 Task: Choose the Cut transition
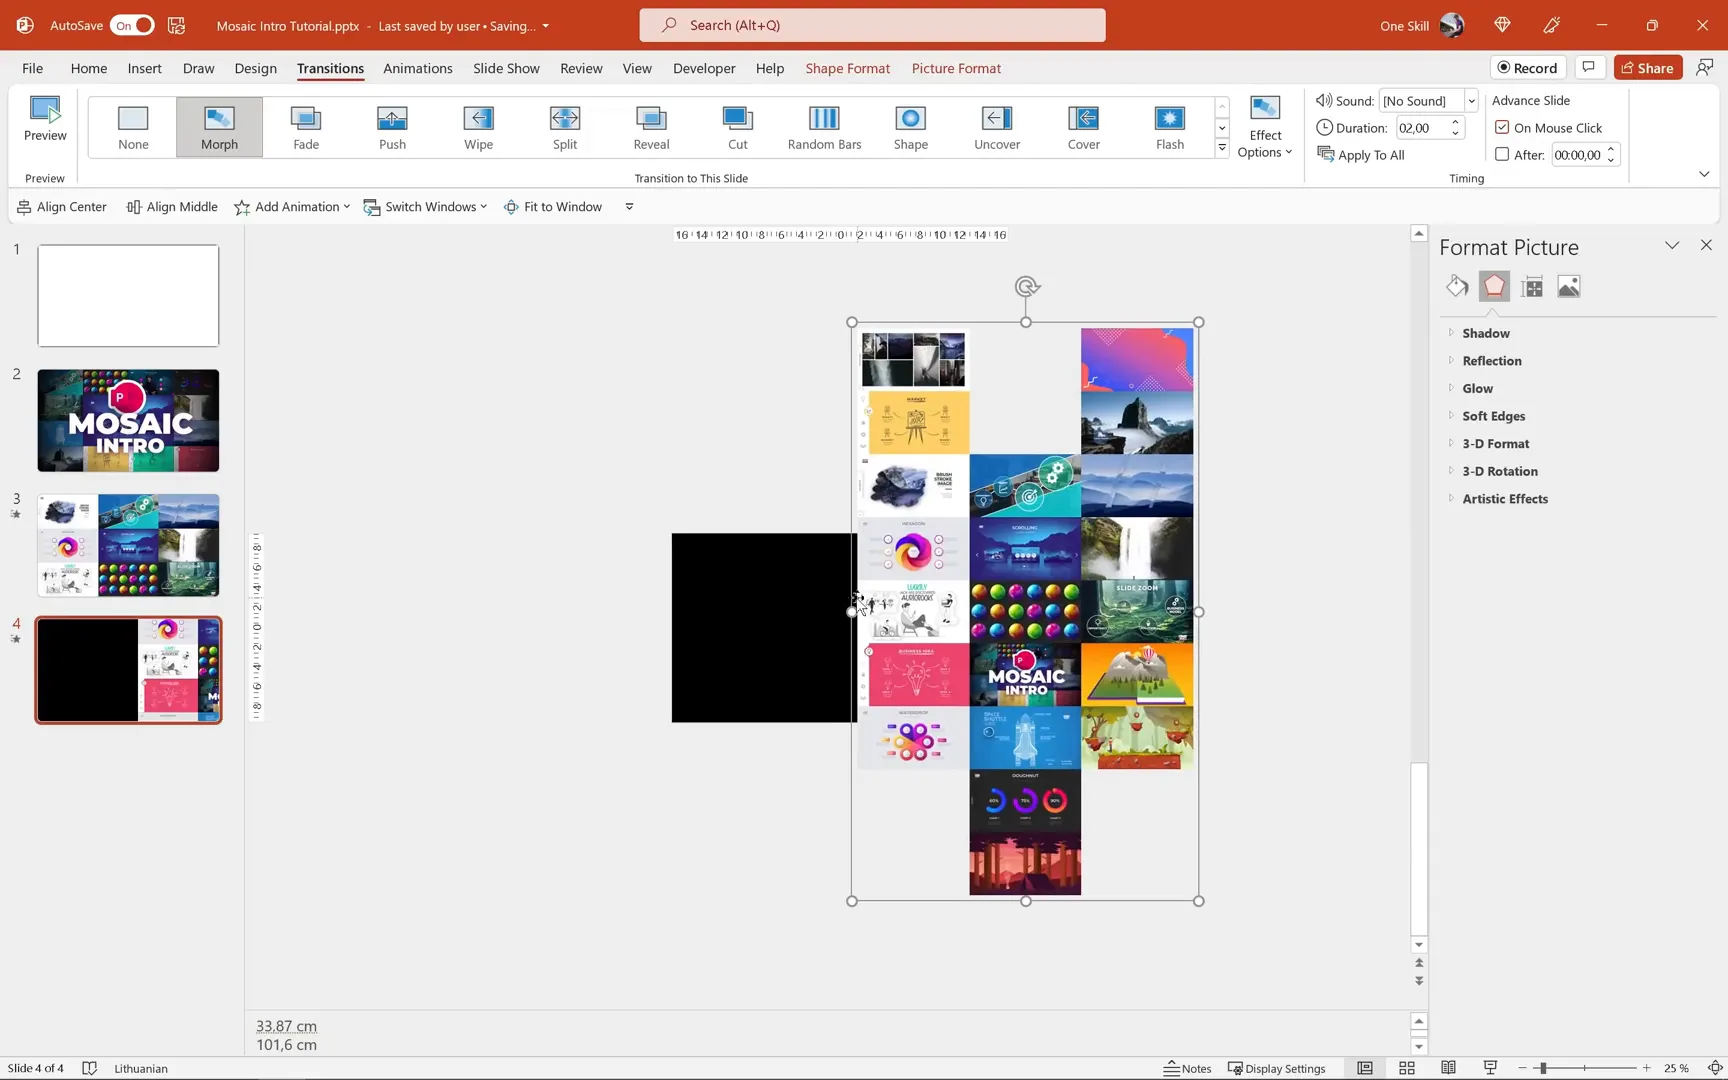point(738,127)
